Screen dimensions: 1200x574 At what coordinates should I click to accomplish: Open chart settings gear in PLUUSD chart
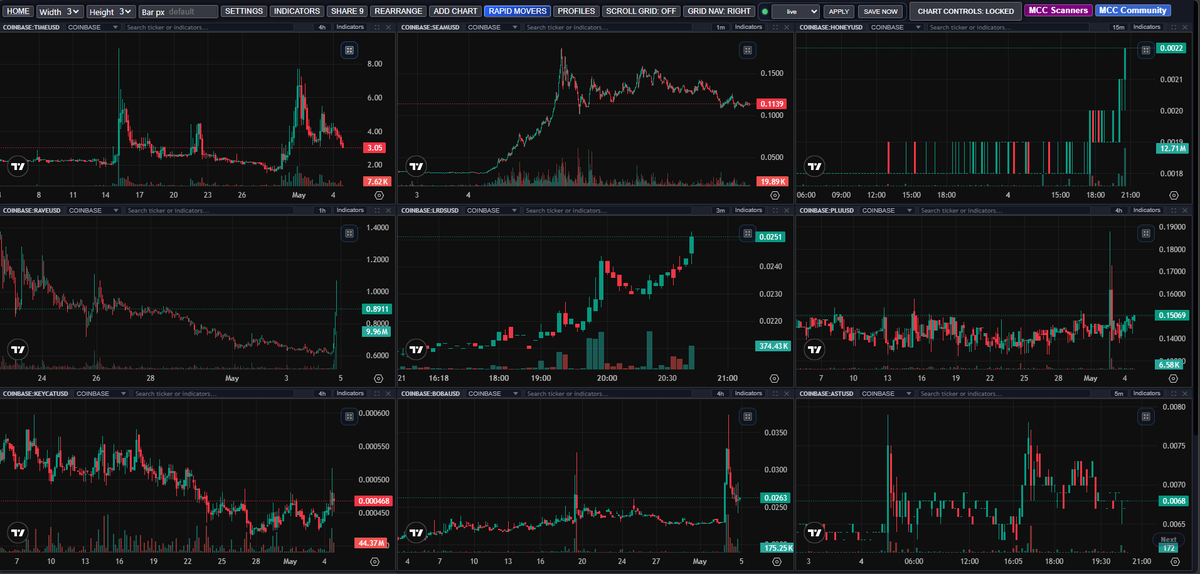click(1175, 379)
